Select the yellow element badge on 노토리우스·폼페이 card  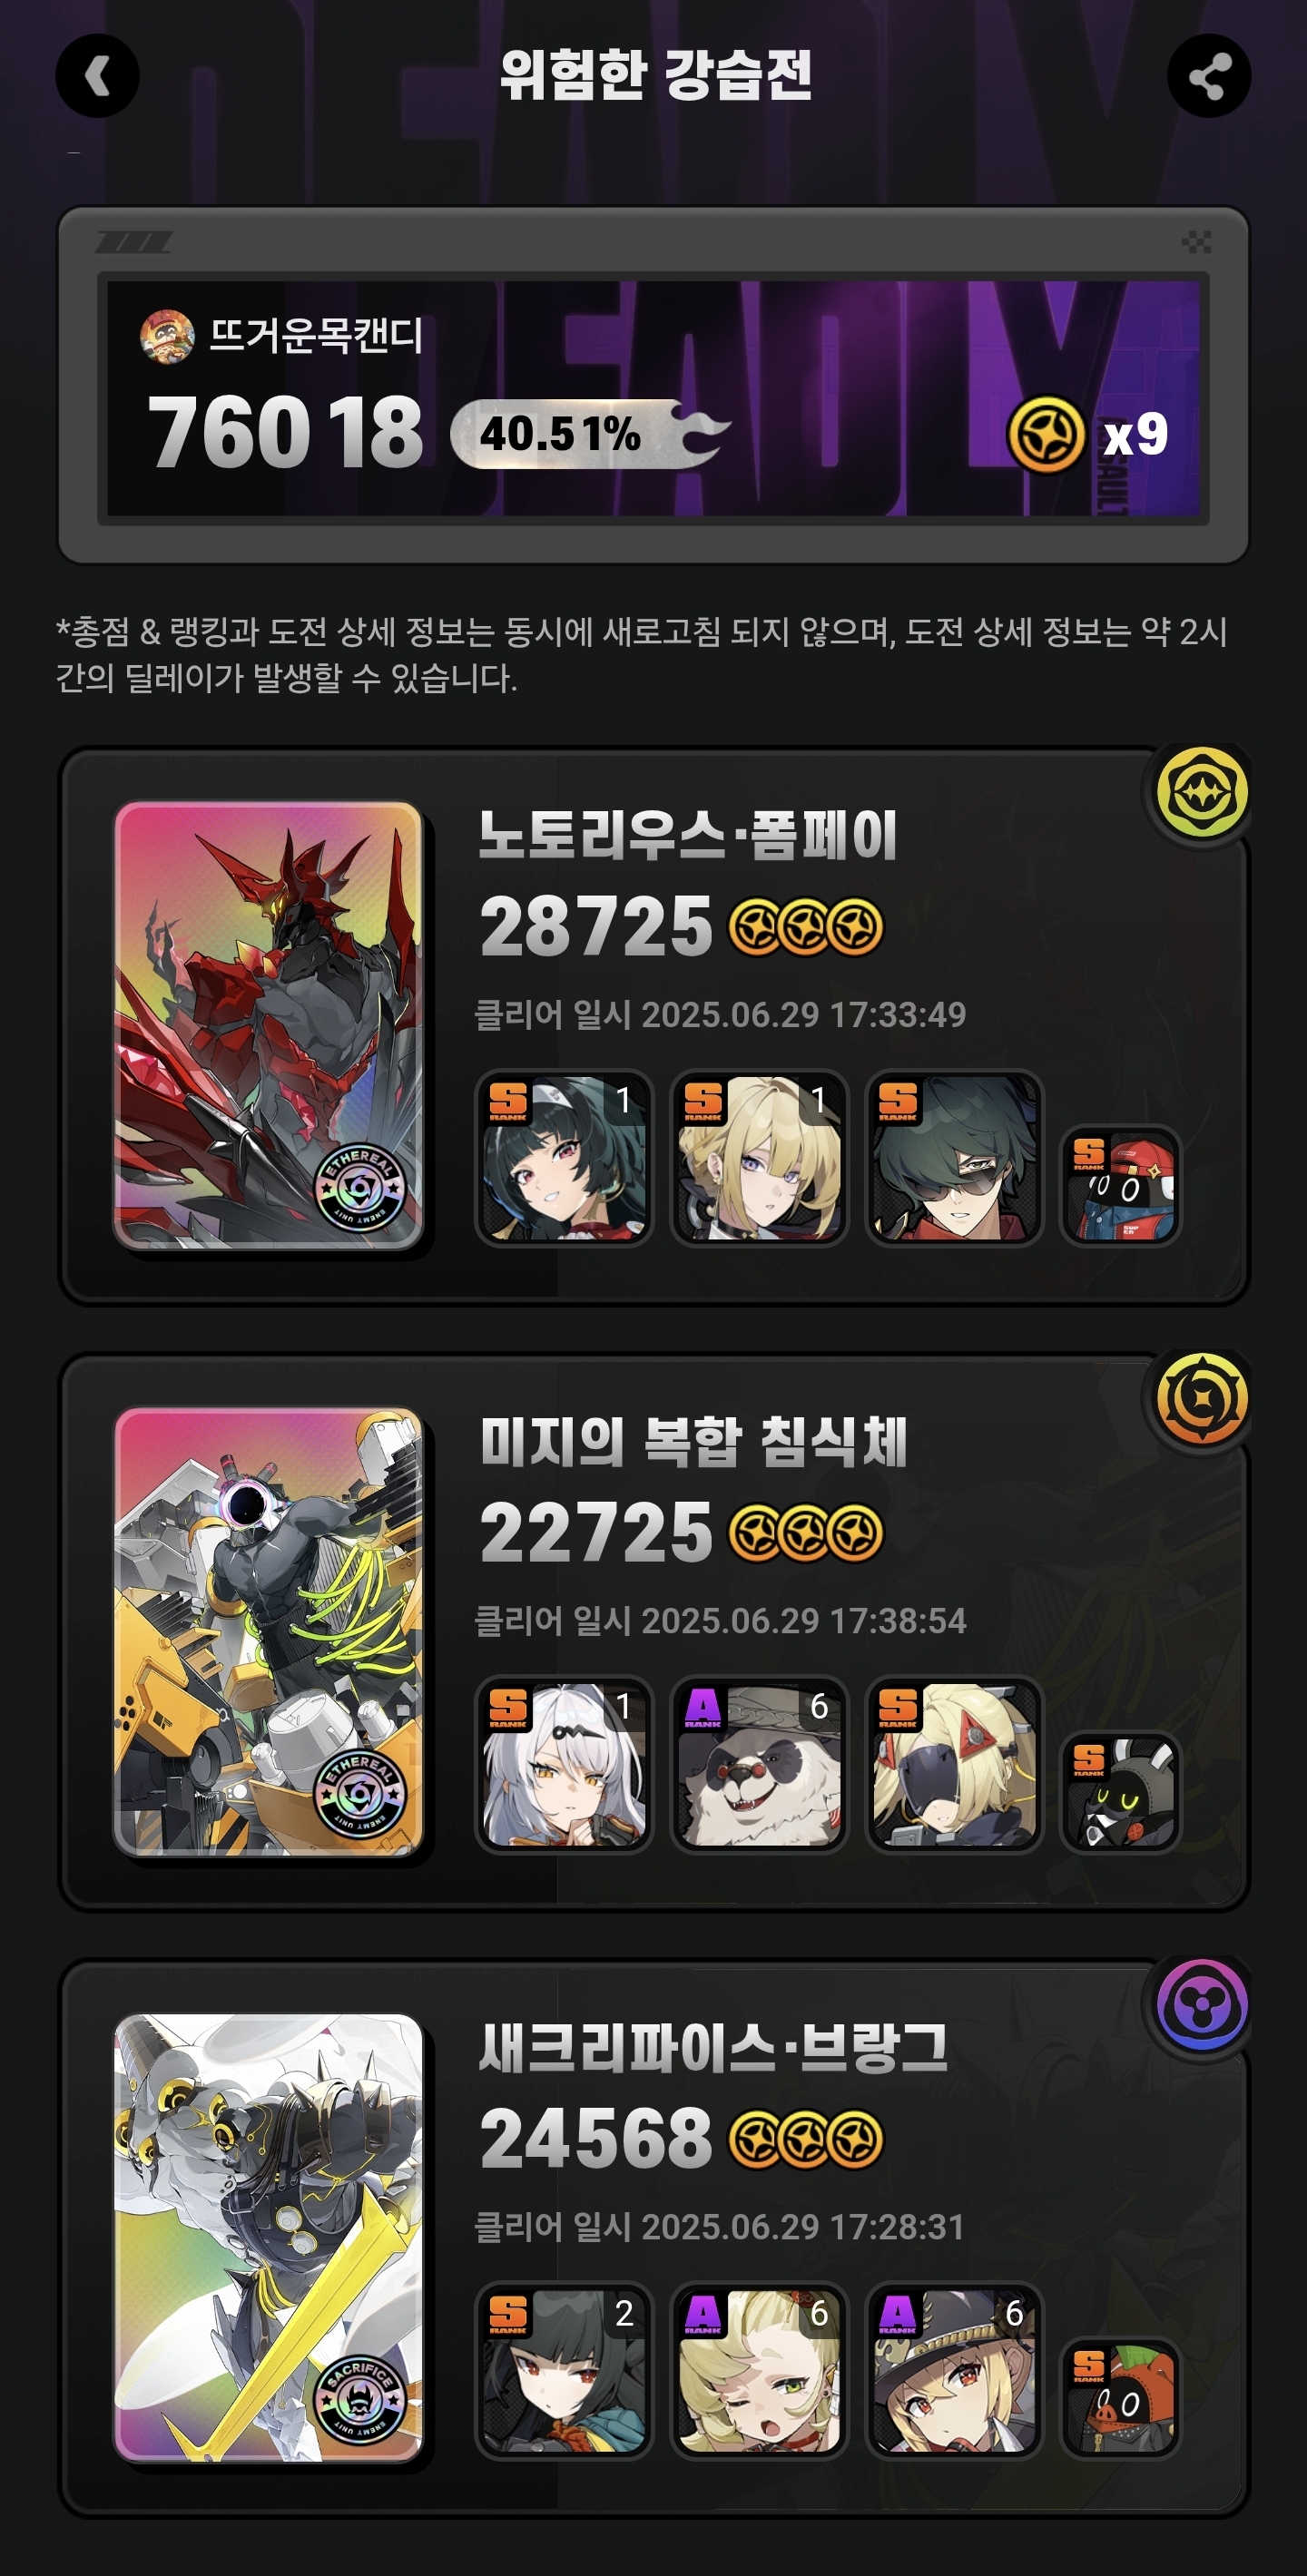tap(1202, 793)
